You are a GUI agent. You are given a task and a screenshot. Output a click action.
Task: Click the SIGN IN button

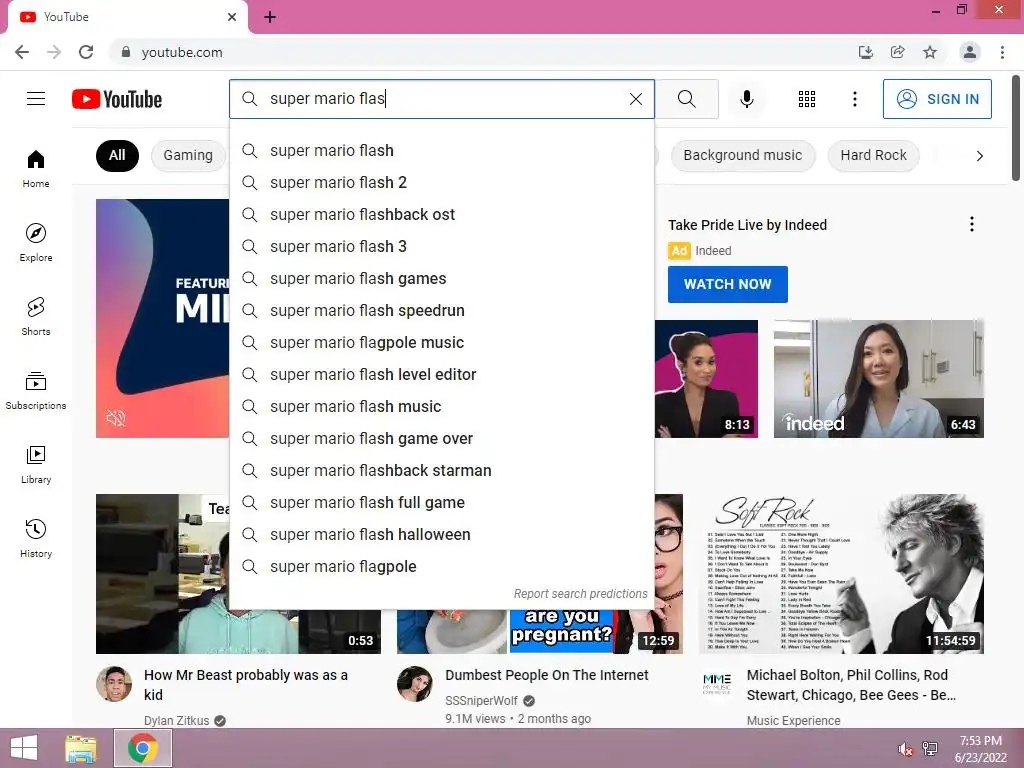click(937, 99)
